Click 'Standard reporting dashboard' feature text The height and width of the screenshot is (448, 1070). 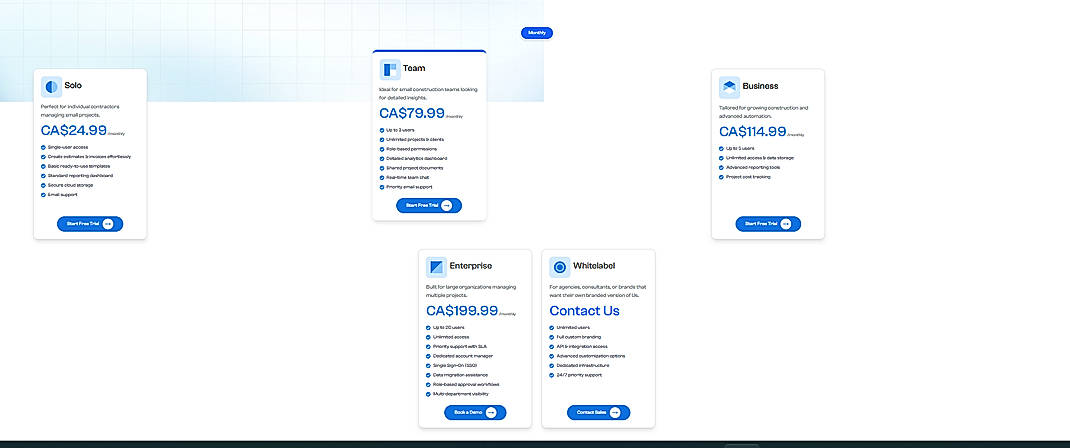(x=81, y=176)
